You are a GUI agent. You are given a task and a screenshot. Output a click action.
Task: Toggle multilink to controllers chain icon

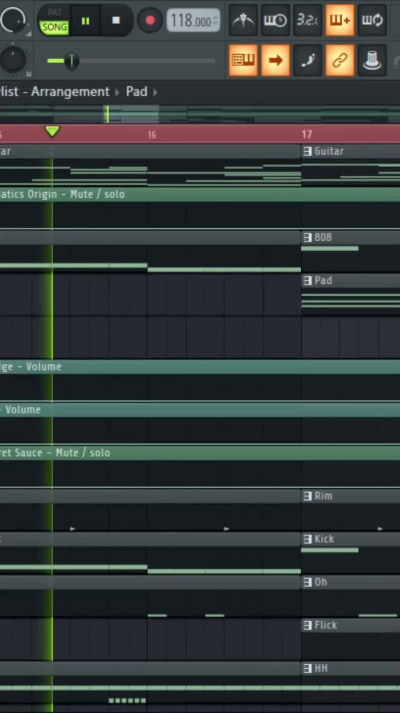point(340,60)
